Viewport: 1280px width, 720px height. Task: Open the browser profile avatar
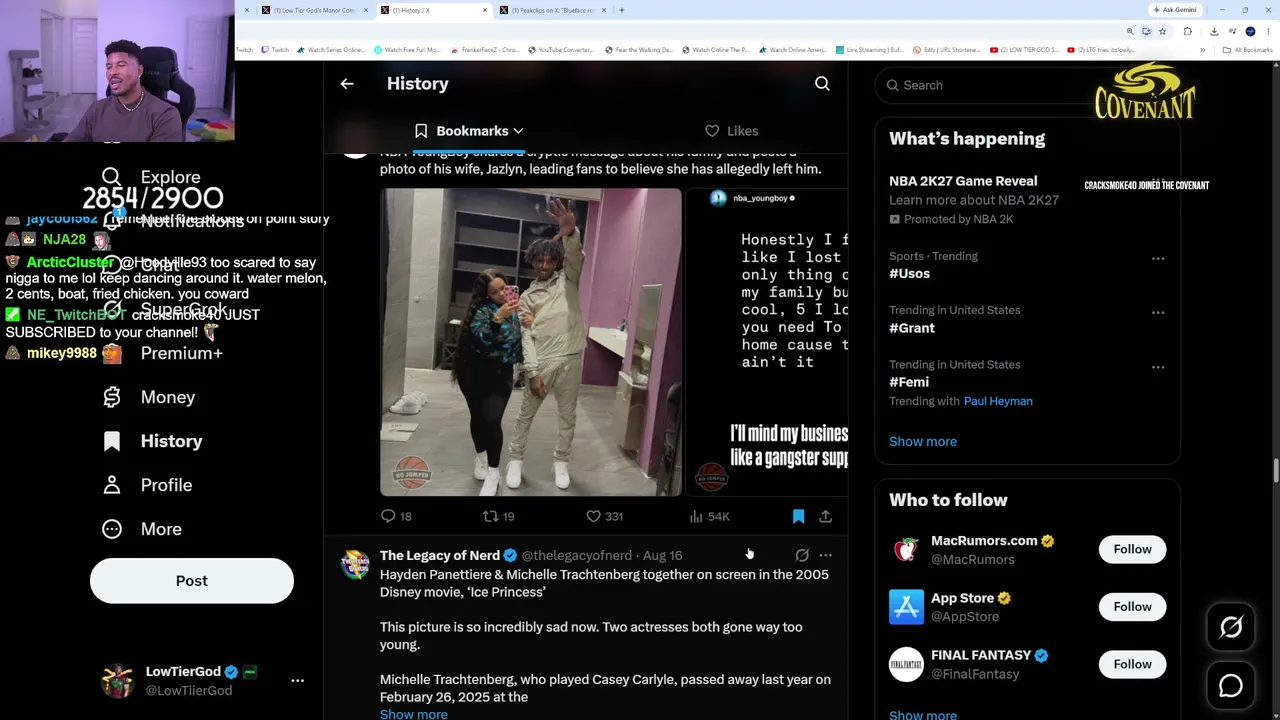click(x=1250, y=31)
